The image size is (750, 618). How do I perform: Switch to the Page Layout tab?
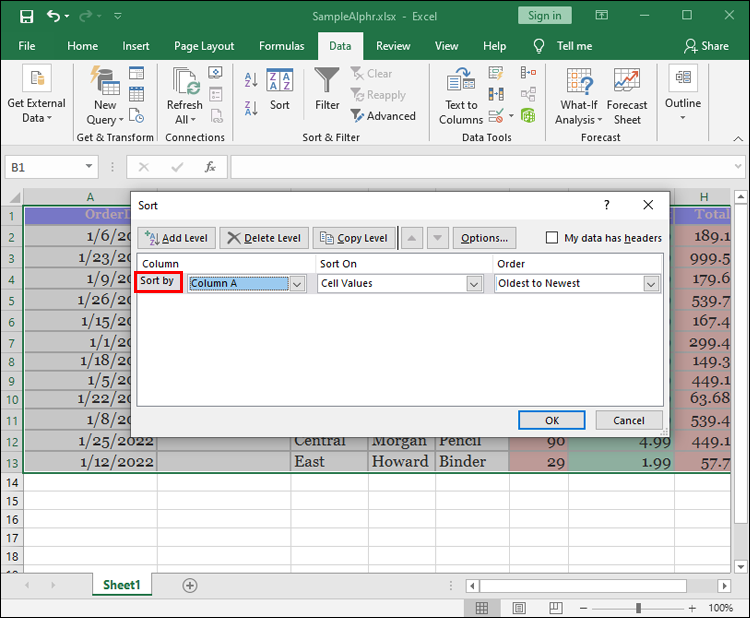203,46
